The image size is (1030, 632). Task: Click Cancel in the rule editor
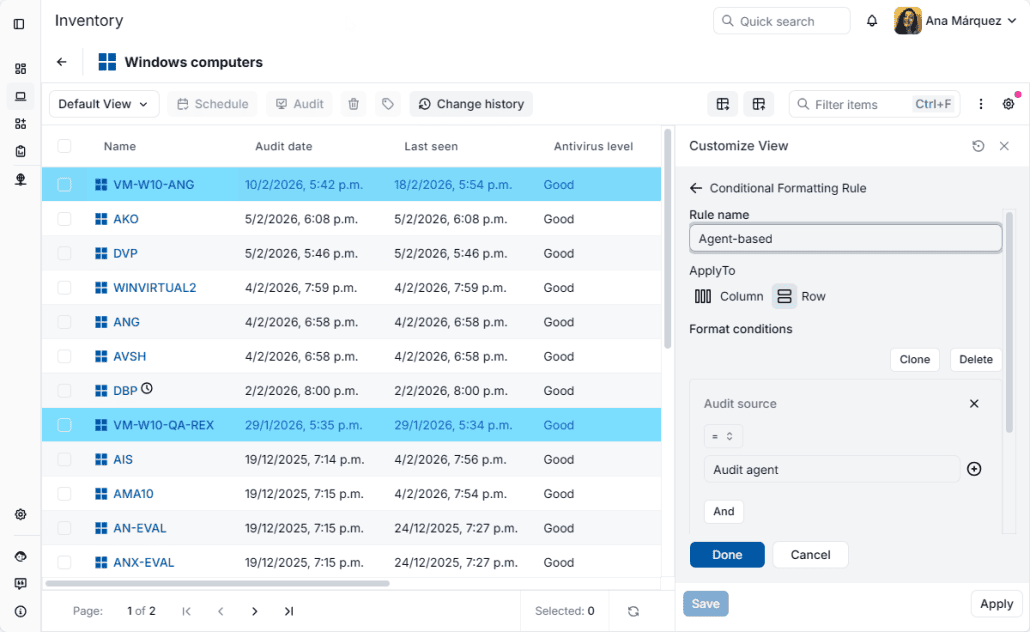(x=811, y=554)
